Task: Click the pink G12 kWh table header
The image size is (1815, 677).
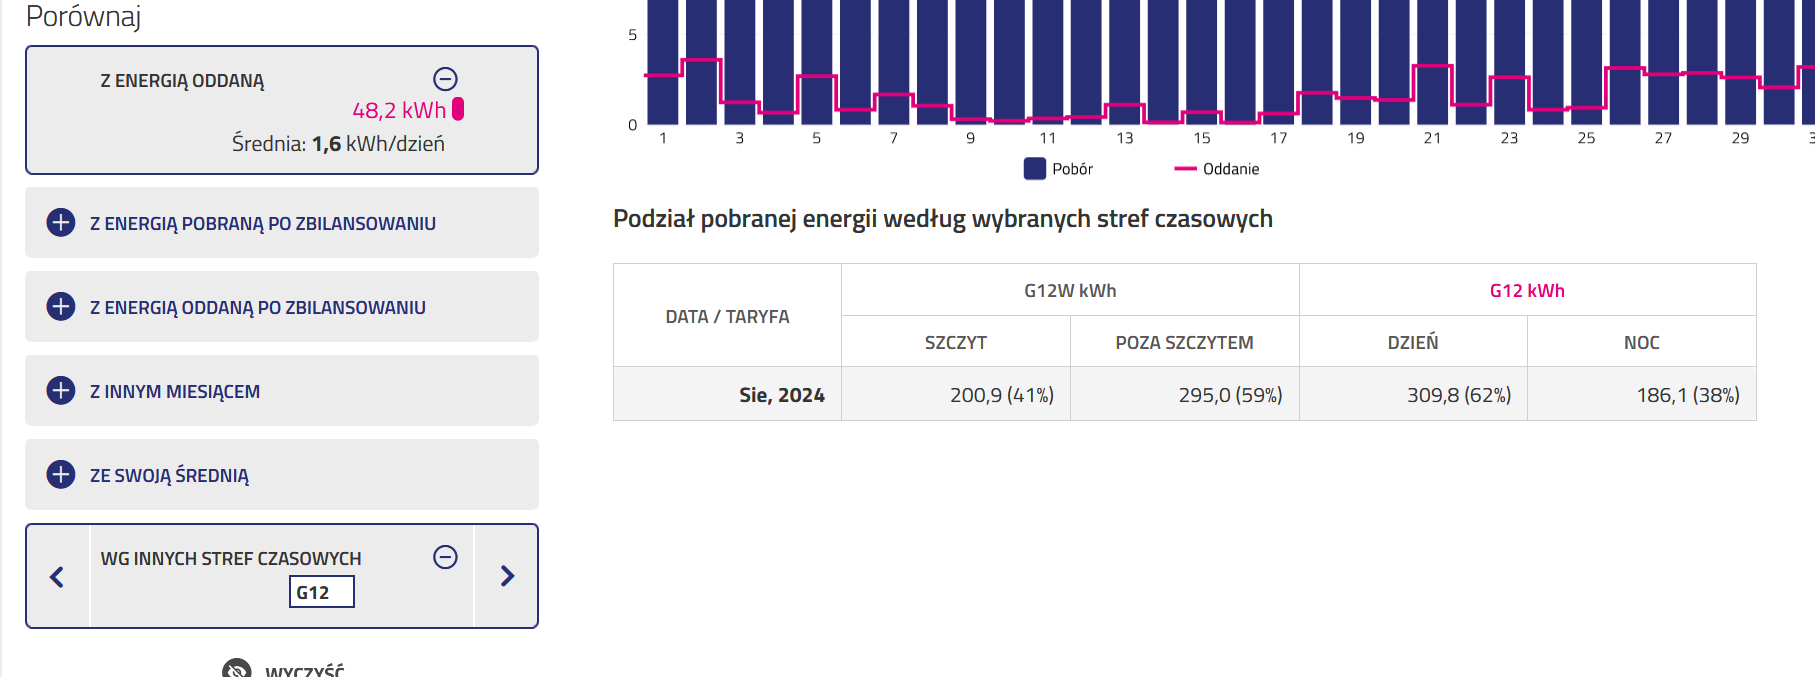Action: (1527, 290)
